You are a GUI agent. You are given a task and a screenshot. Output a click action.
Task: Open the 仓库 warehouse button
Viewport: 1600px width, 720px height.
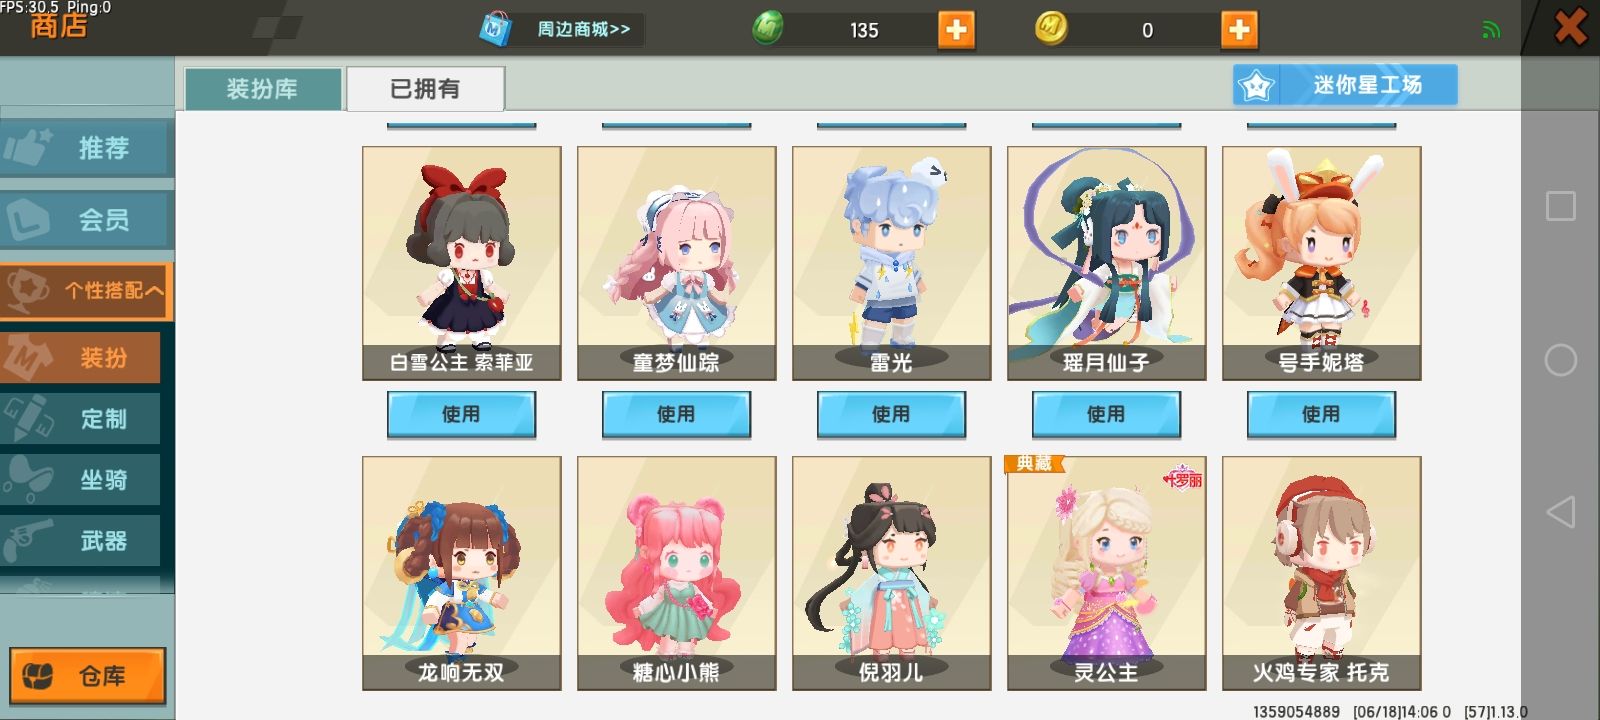click(88, 676)
